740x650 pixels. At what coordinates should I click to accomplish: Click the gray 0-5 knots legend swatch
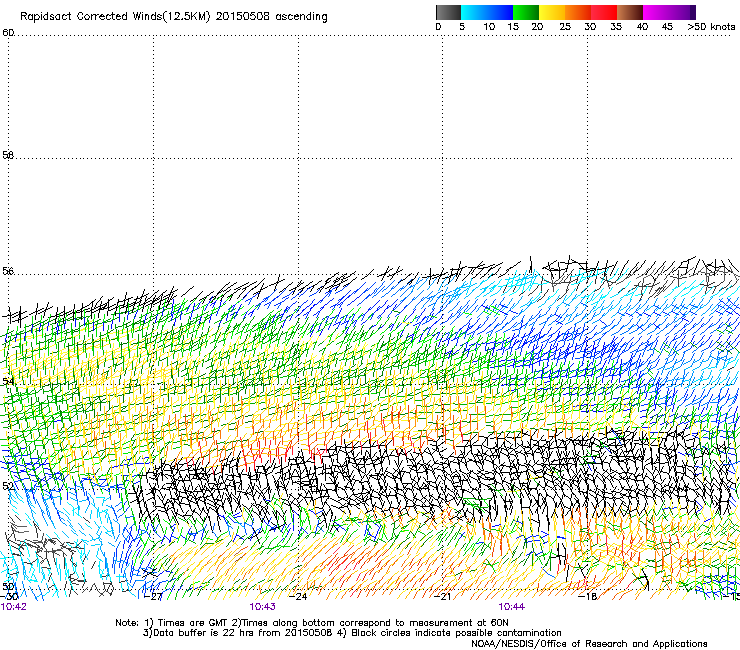pyautogui.click(x=448, y=12)
